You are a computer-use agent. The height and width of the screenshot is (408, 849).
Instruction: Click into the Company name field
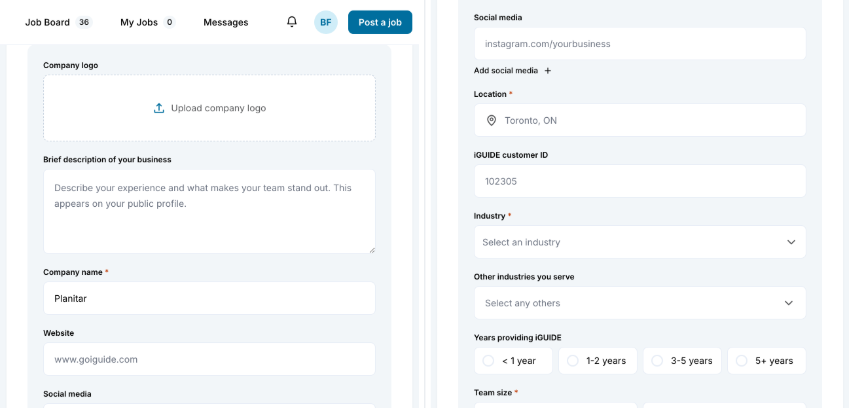pyautogui.click(x=209, y=298)
